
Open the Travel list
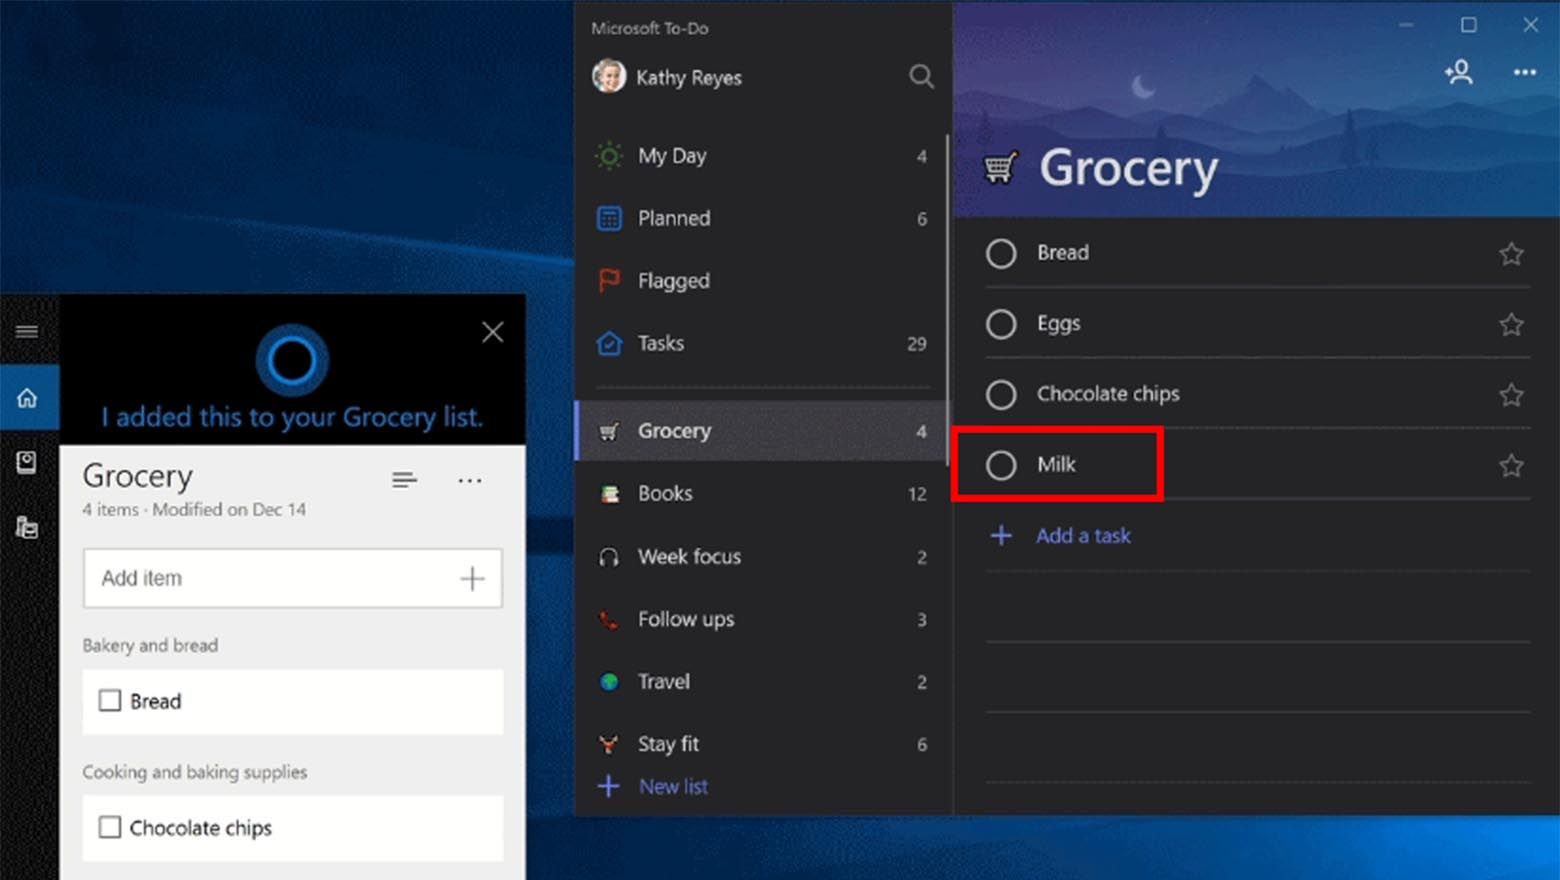click(762, 682)
